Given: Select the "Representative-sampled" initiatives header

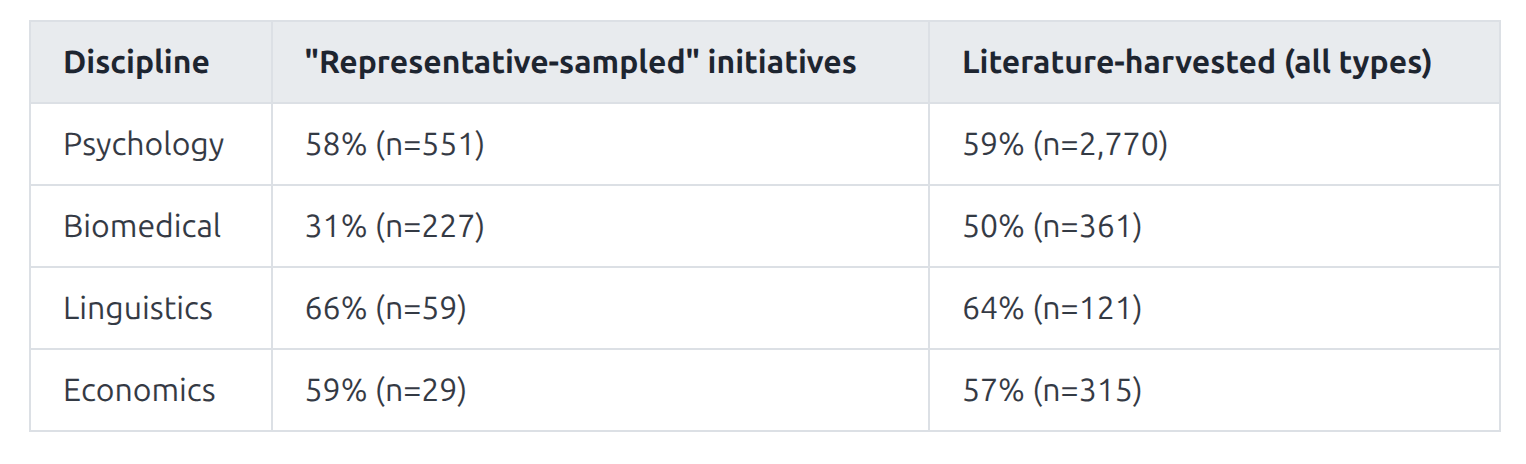Looking at the screenshot, I should 581,63.
